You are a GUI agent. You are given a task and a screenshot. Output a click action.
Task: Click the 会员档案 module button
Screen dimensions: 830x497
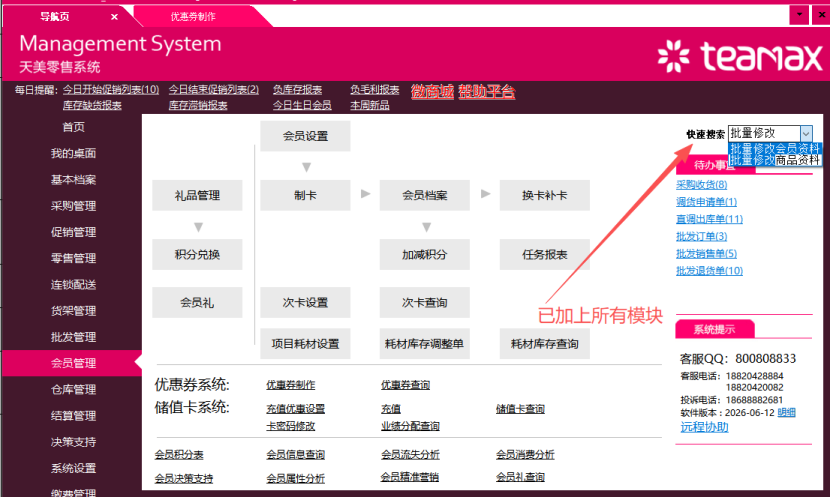[425, 195]
